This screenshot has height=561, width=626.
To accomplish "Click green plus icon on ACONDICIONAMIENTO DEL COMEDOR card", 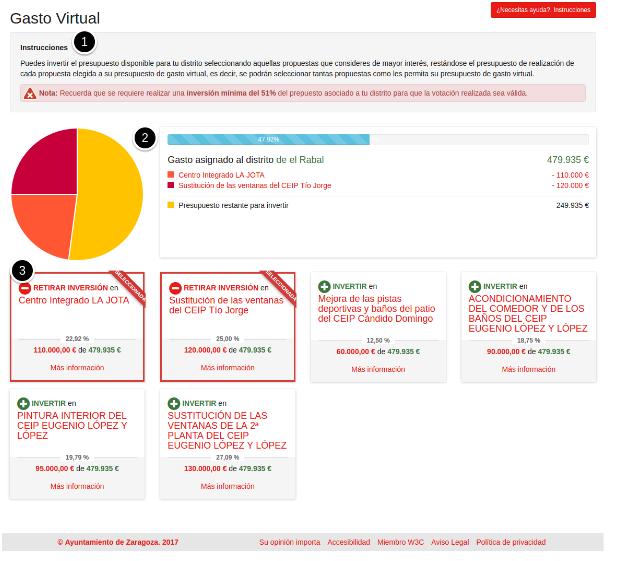I will (475, 287).
